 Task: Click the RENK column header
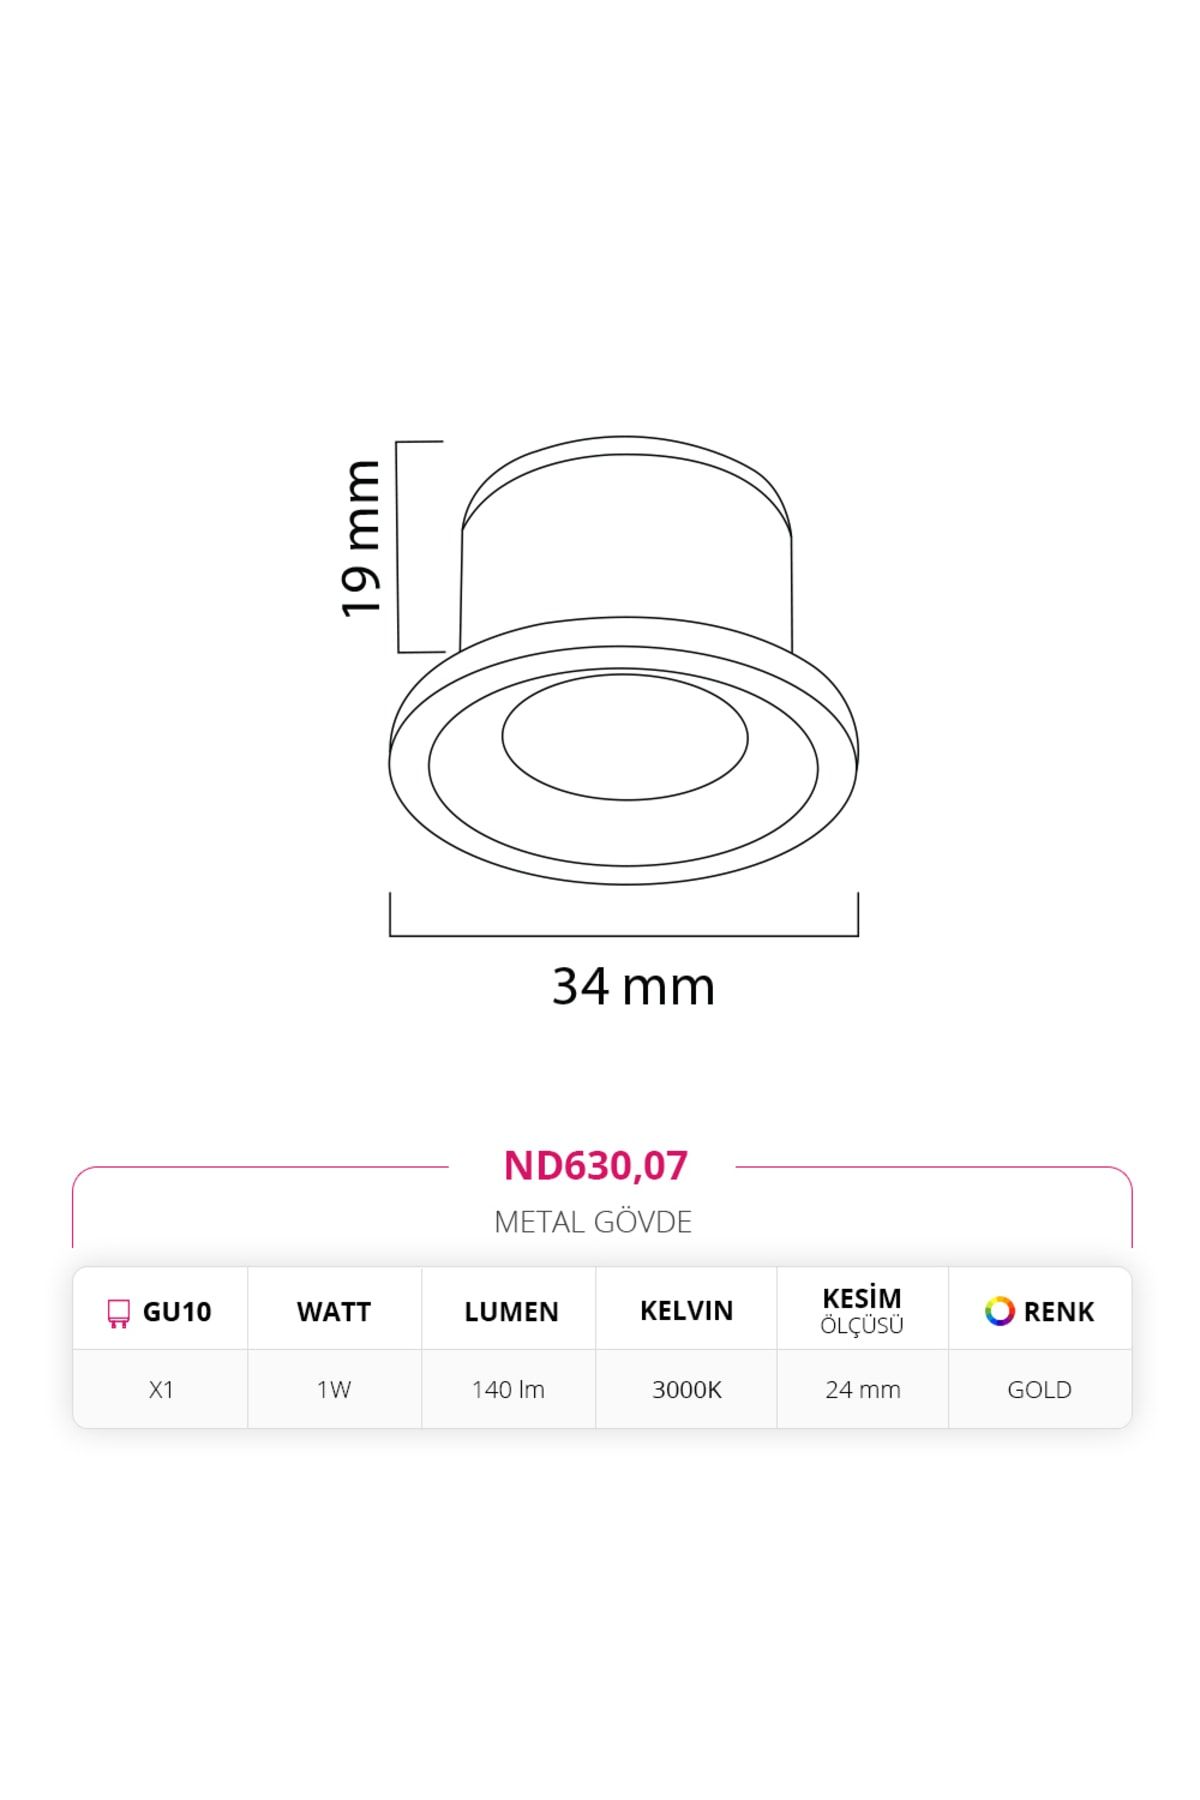click(1040, 1311)
